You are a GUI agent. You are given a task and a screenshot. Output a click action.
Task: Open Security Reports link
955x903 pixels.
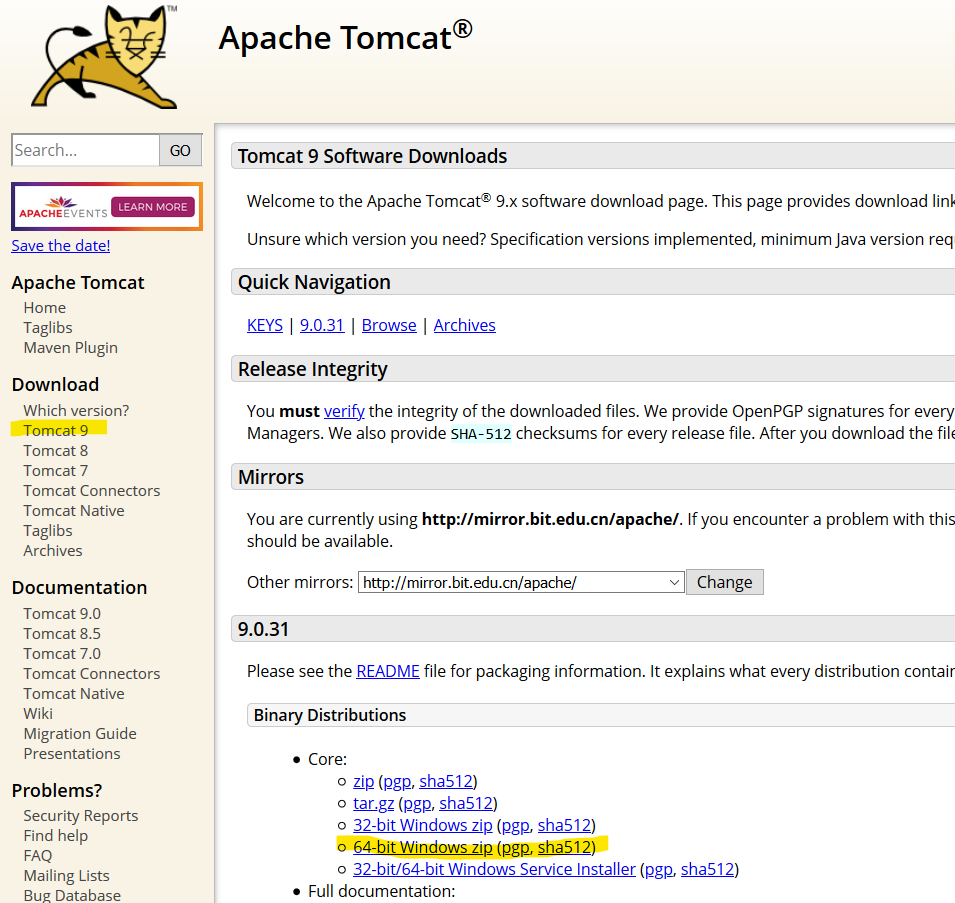click(81, 816)
